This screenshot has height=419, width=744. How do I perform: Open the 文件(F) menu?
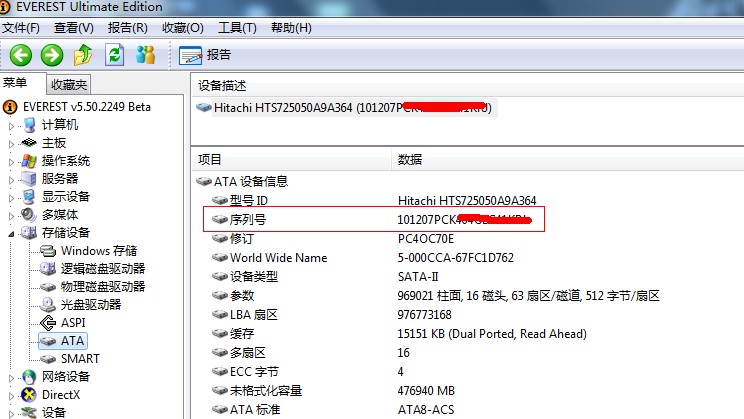pos(21,28)
